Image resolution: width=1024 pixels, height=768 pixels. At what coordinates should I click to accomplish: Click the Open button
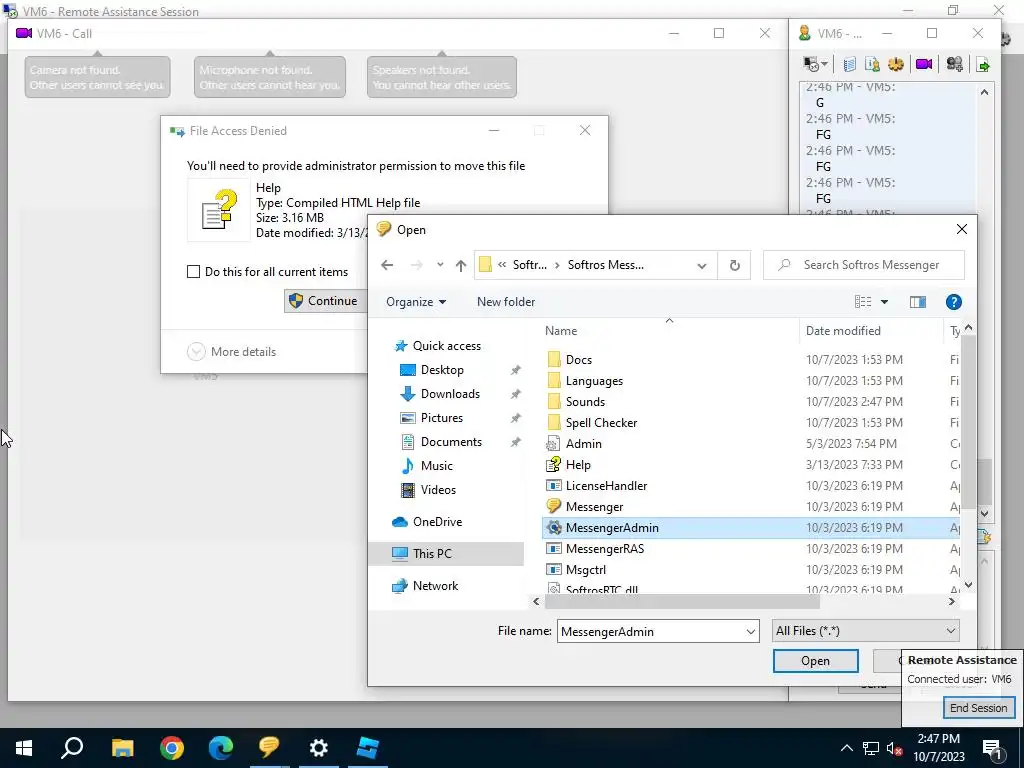pyautogui.click(x=816, y=661)
